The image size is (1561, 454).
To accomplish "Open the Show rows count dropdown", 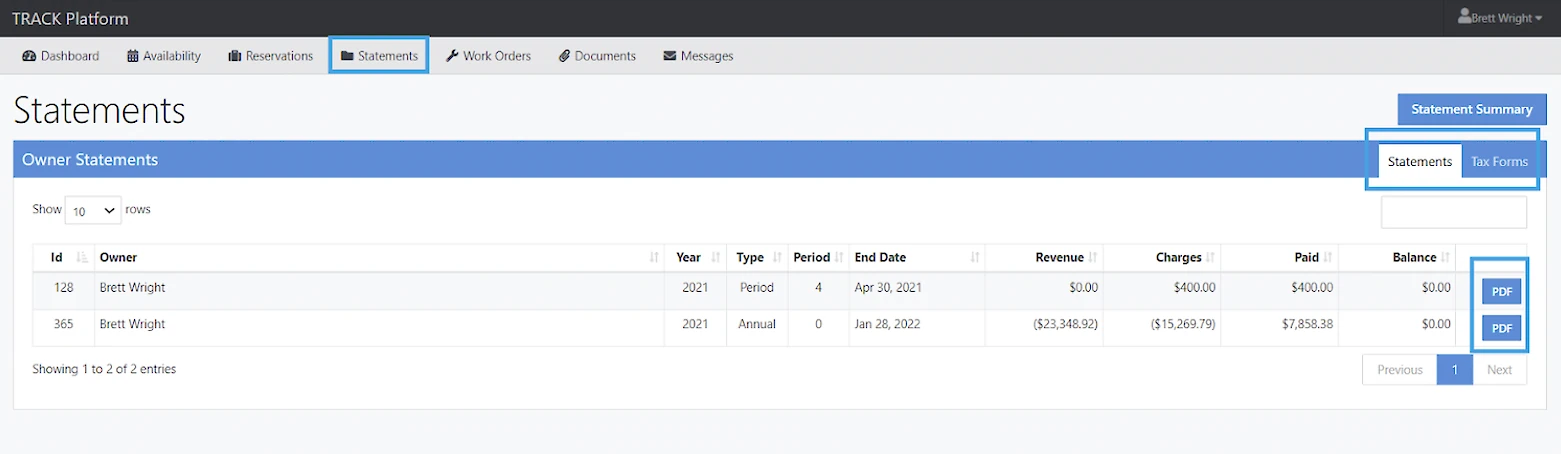I will tap(93, 211).
